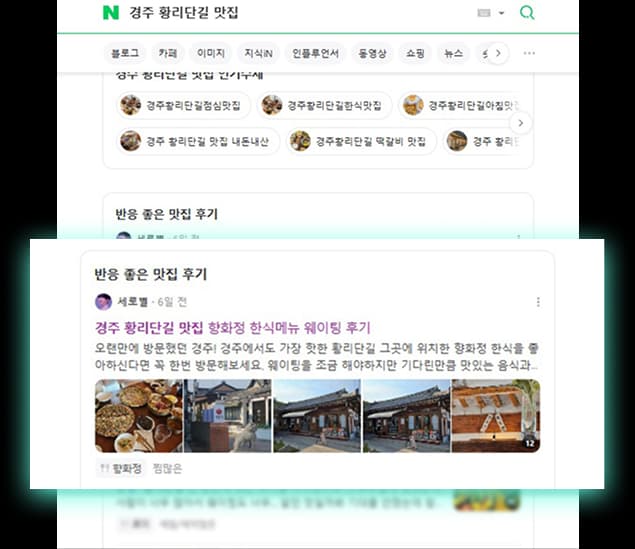Image resolution: width=635 pixels, height=549 pixels.
Task: Select the 인플루언서 tab
Action: pyautogui.click(x=315, y=53)
